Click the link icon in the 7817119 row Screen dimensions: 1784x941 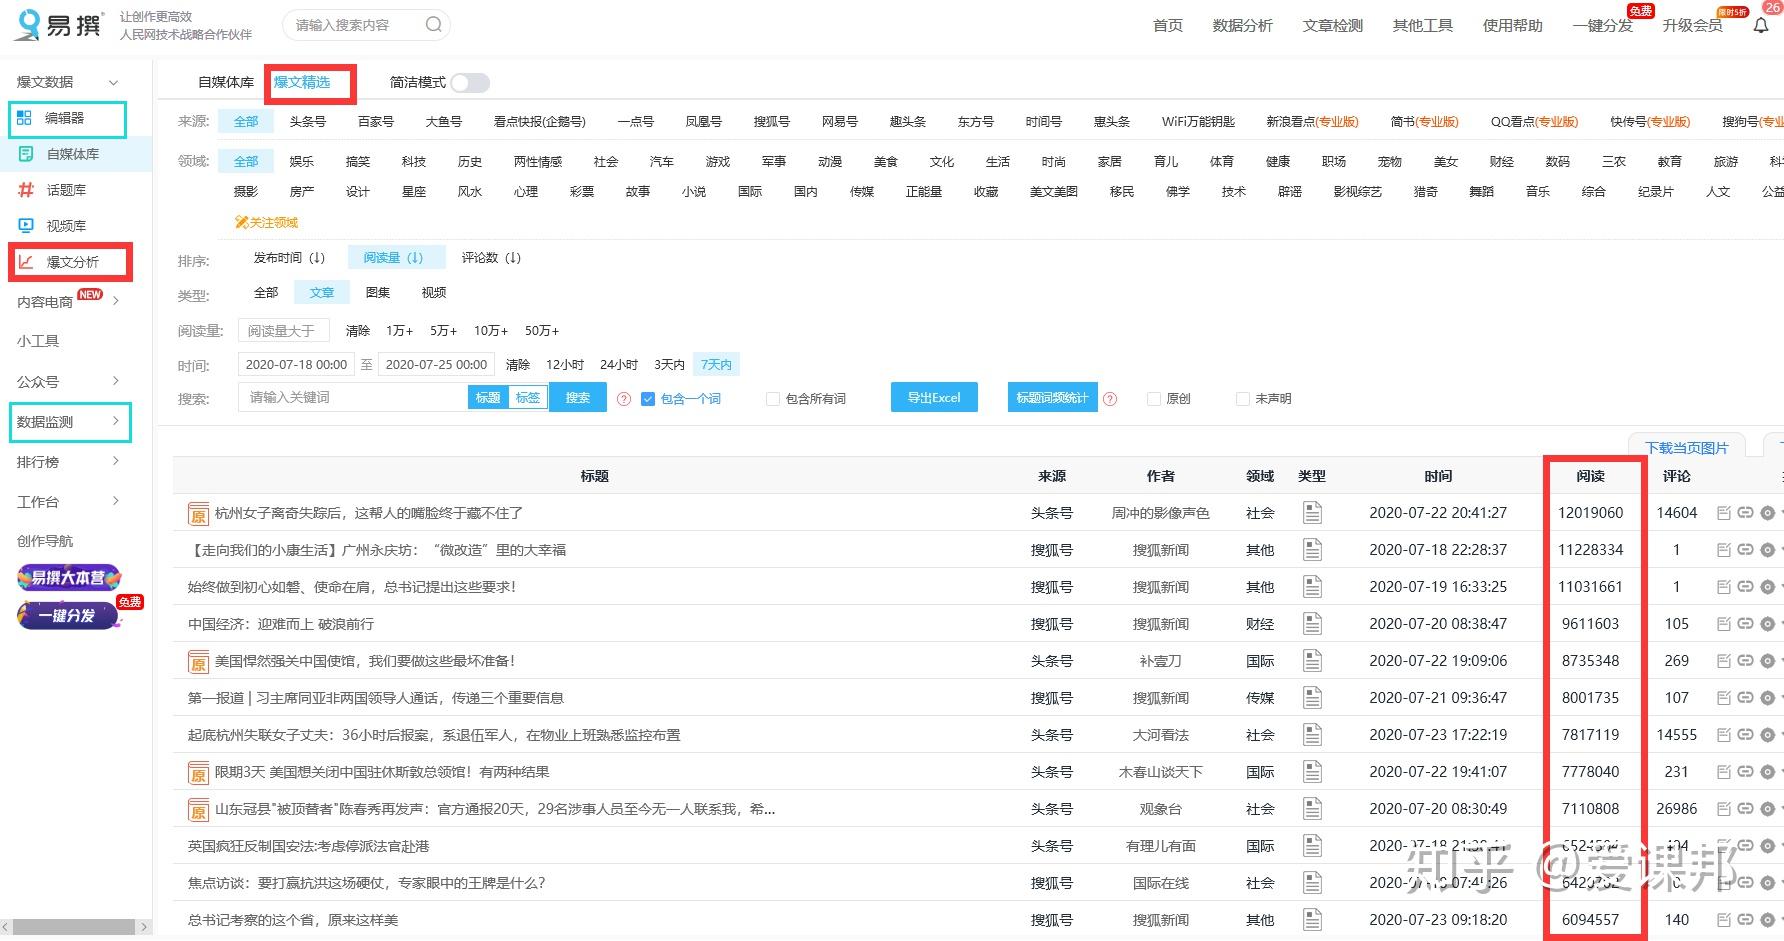tap(1745, 735)
